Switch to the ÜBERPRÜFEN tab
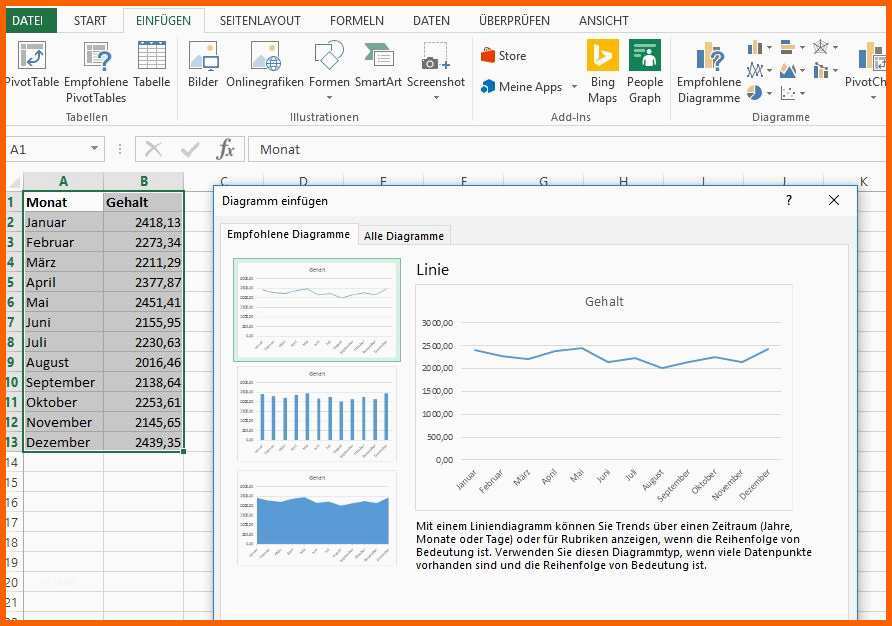Image resolution: width=892 pixels, height=626 pixels. pyautogui.click(x=514, y=21)
